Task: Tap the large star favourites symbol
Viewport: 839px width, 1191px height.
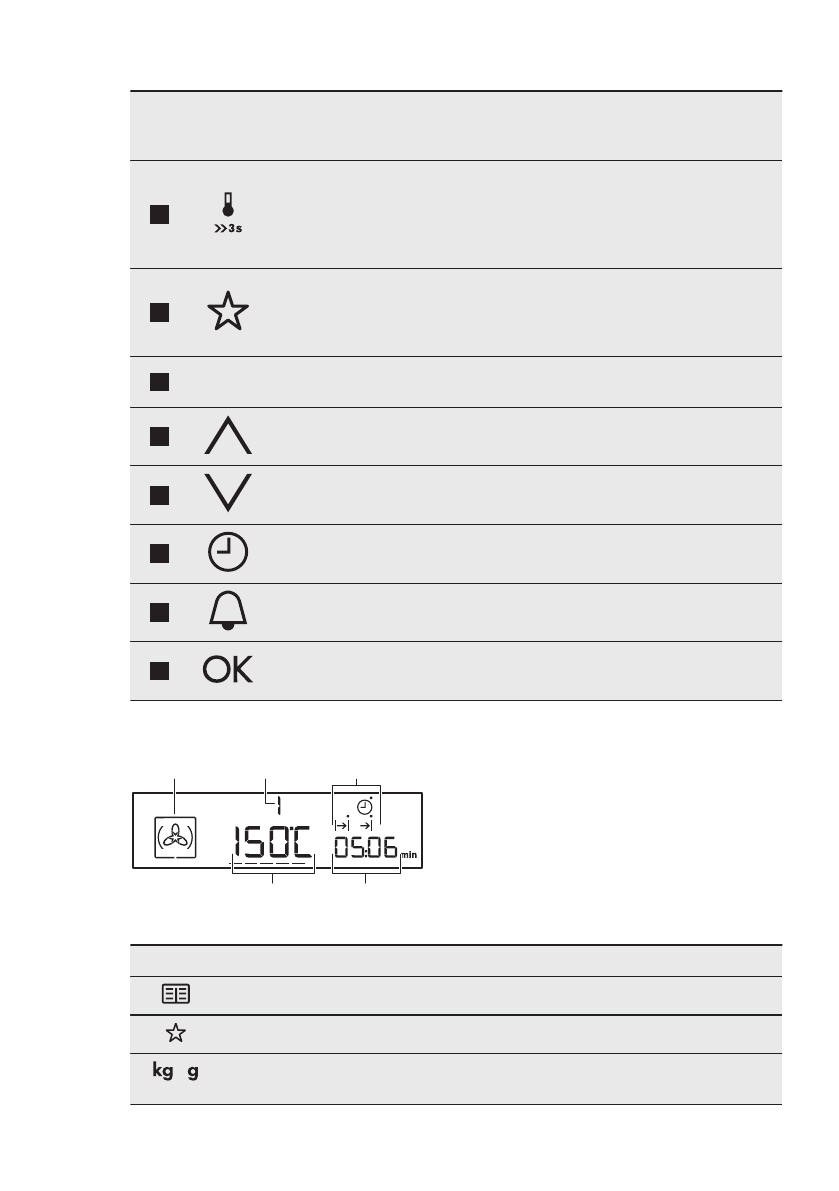Action: point(230,312)
